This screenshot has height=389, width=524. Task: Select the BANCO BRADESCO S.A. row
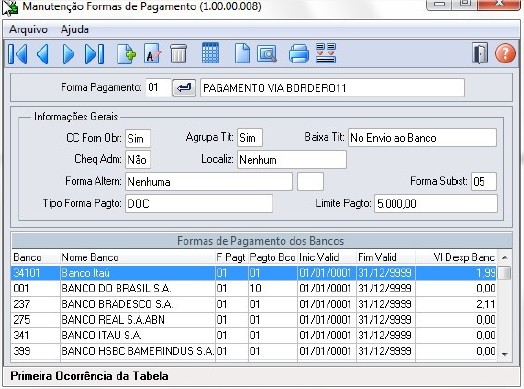[254, 304]
